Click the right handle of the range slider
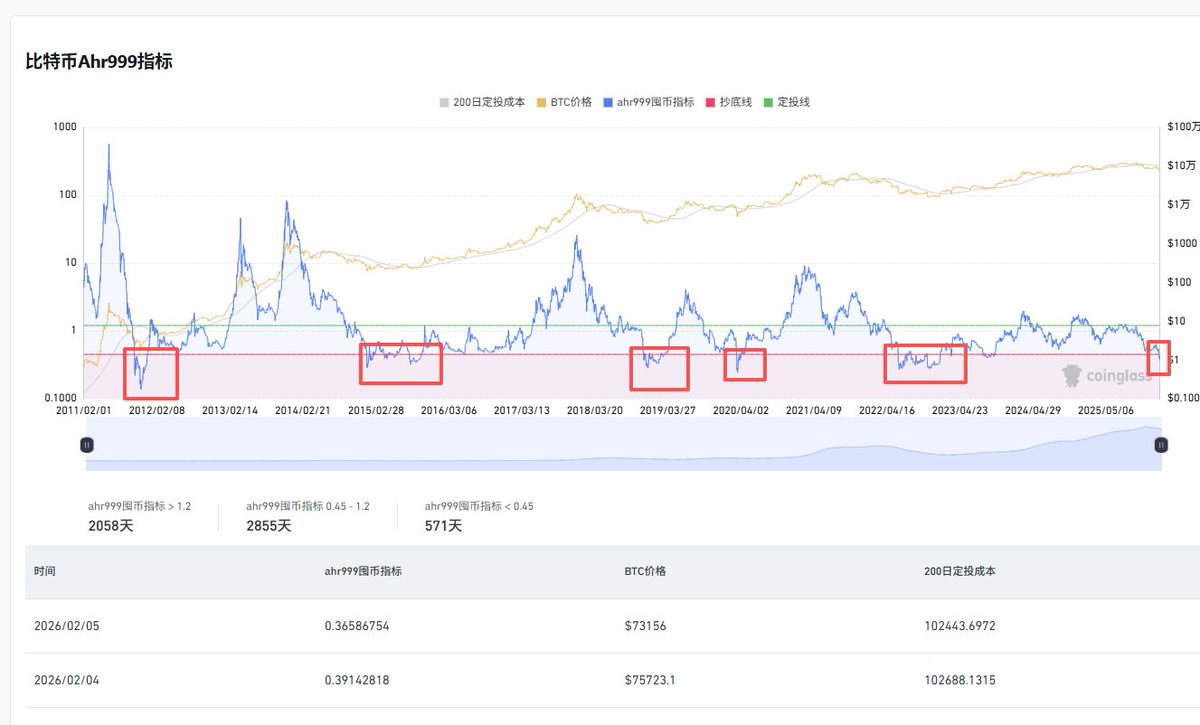 pyautogui.click(x=1160, y=445)
